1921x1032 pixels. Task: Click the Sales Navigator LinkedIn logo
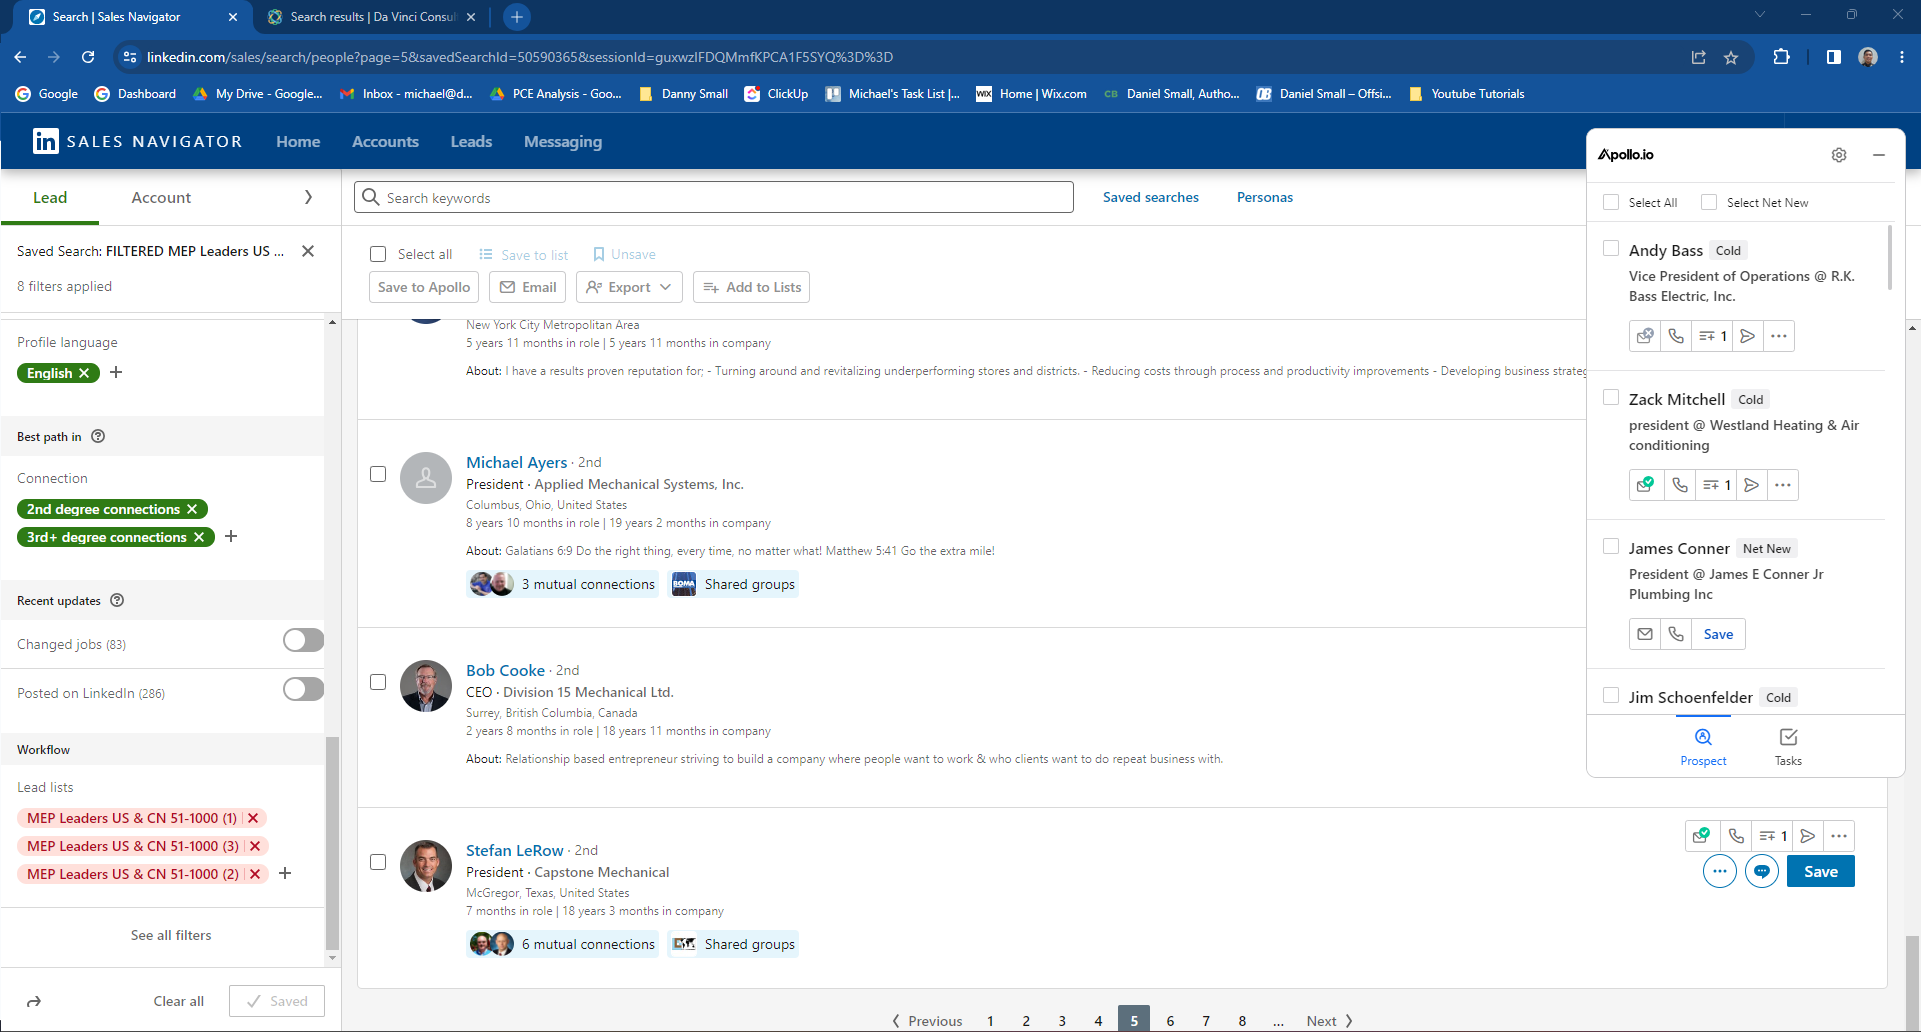tap(45, 141)
